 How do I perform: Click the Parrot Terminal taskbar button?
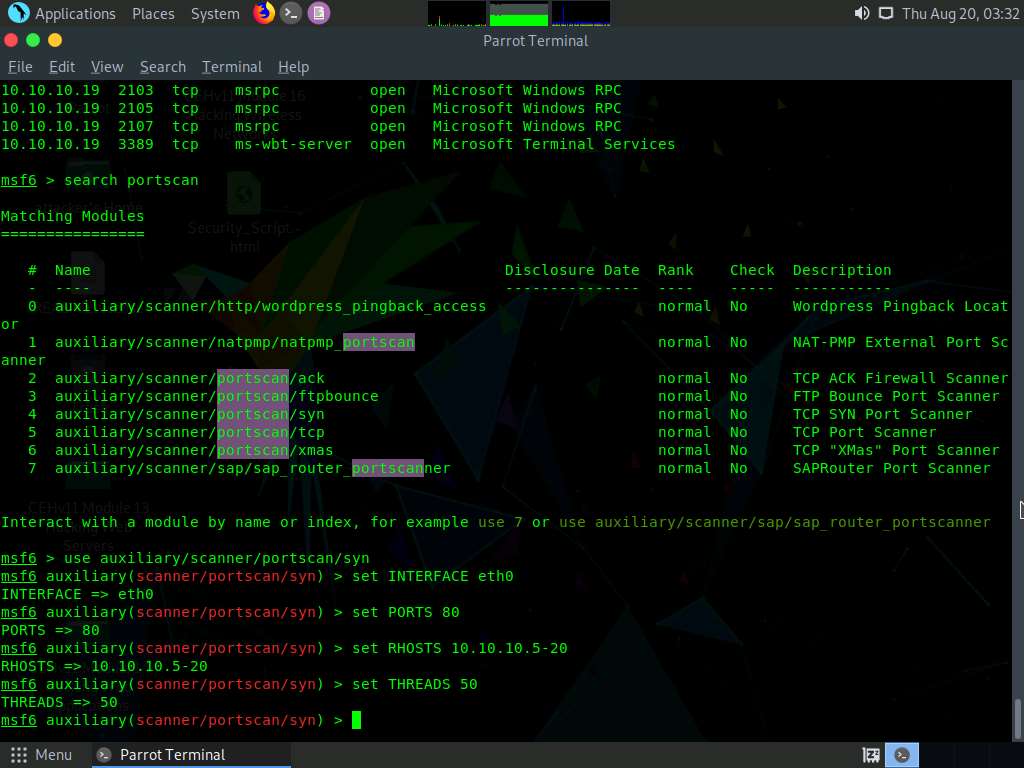tap(189, 755)
